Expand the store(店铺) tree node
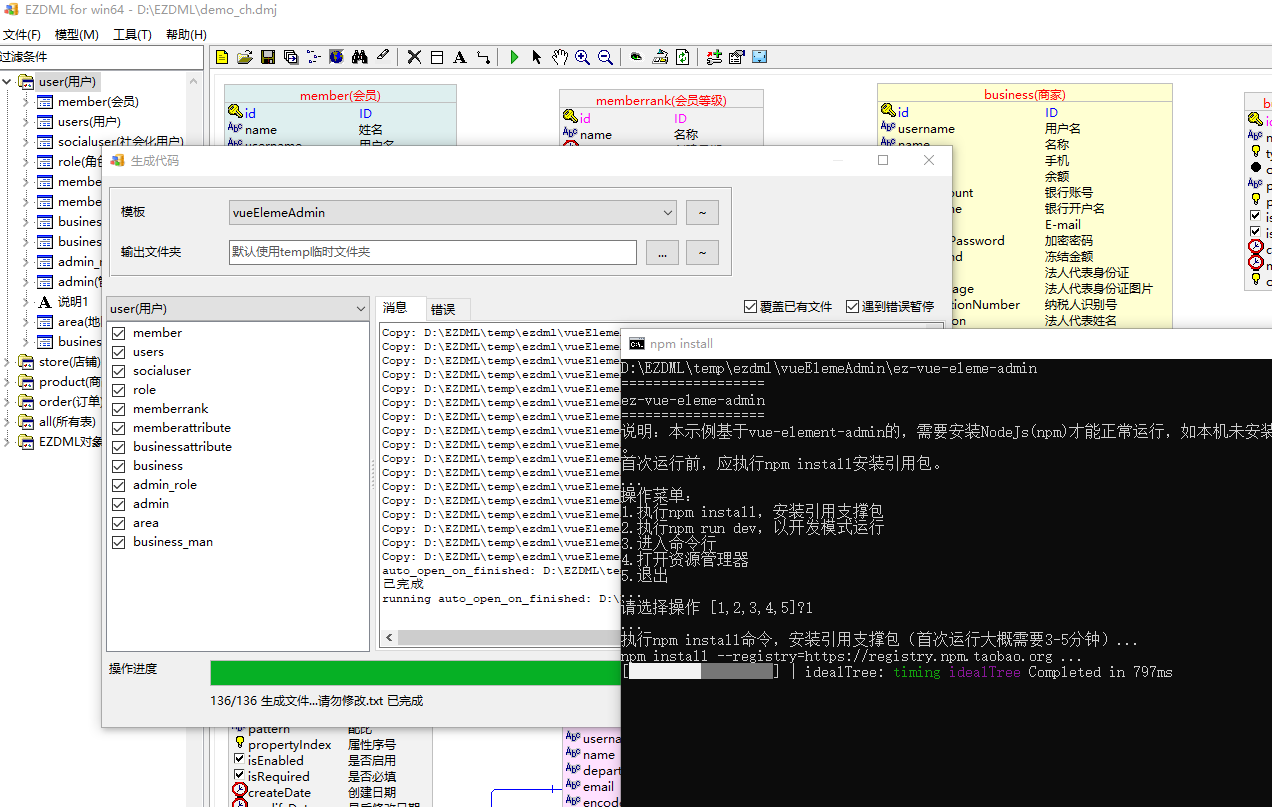Screen dimensions: 1272x807 (7, 361)
